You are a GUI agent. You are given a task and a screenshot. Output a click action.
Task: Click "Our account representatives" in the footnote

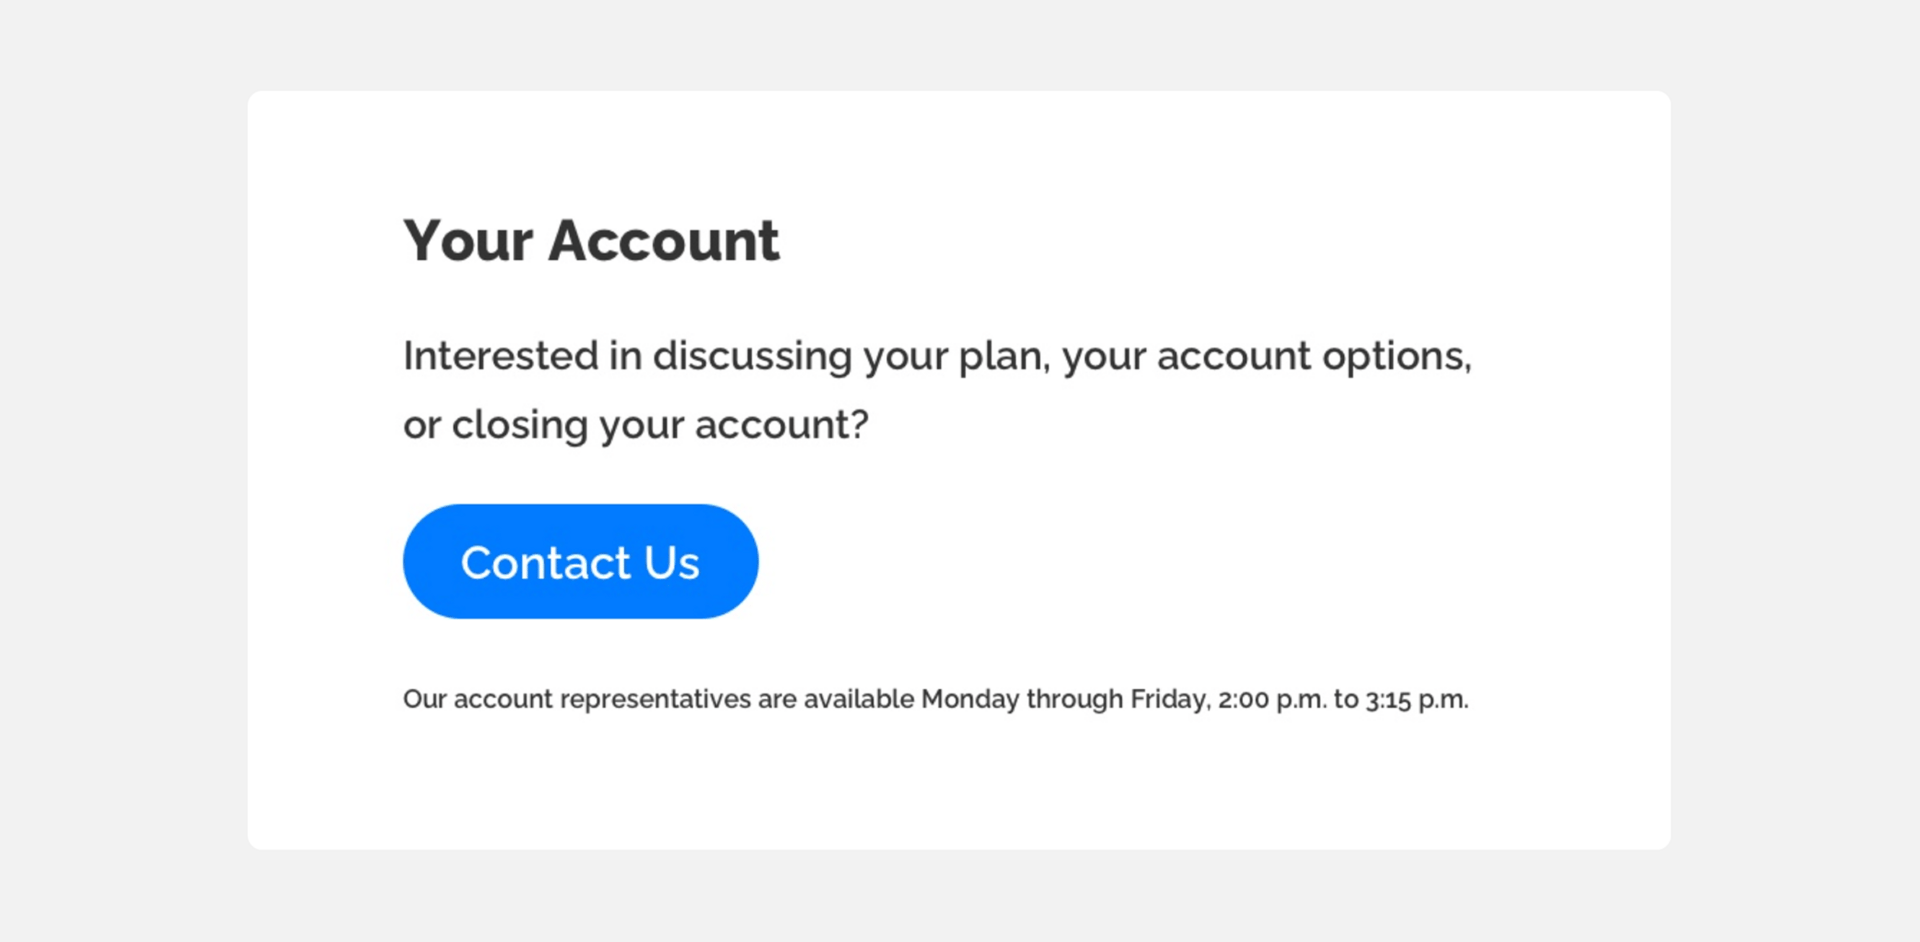pos(577,699)
